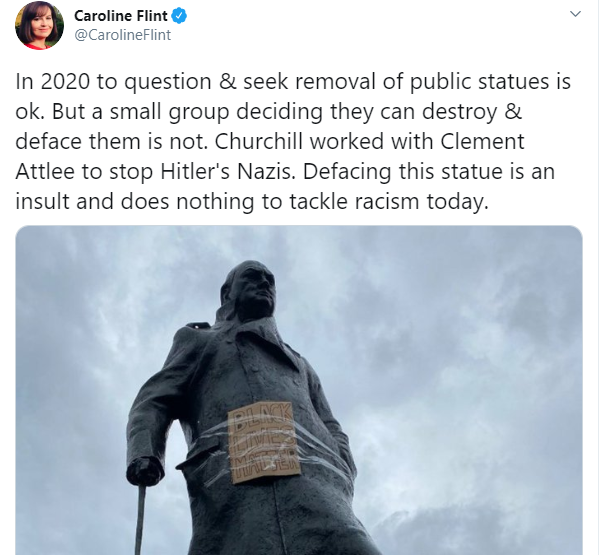Click the statue's left shoulder epaulette
Screen dimensions: 601x555
pos(198,326)
